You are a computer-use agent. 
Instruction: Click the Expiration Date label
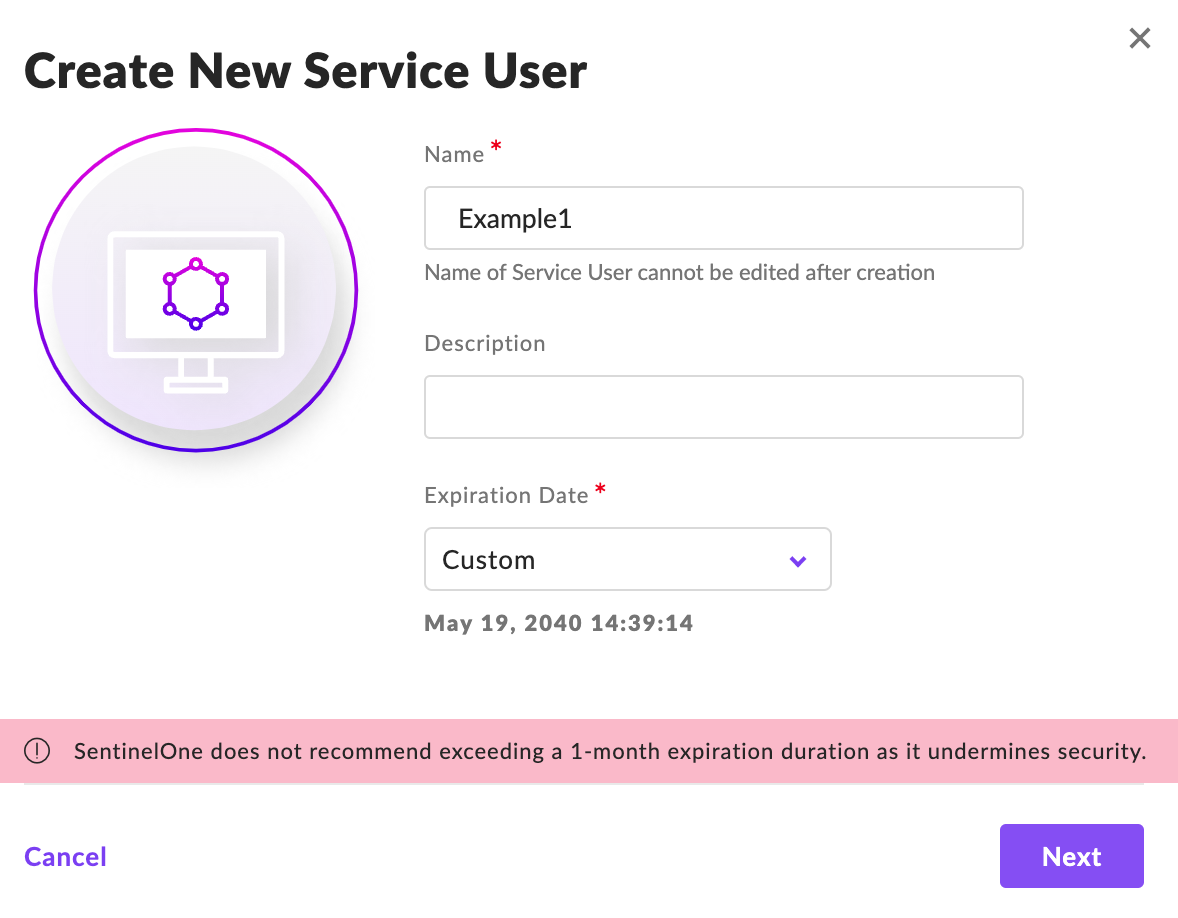(x=505, y=495)
